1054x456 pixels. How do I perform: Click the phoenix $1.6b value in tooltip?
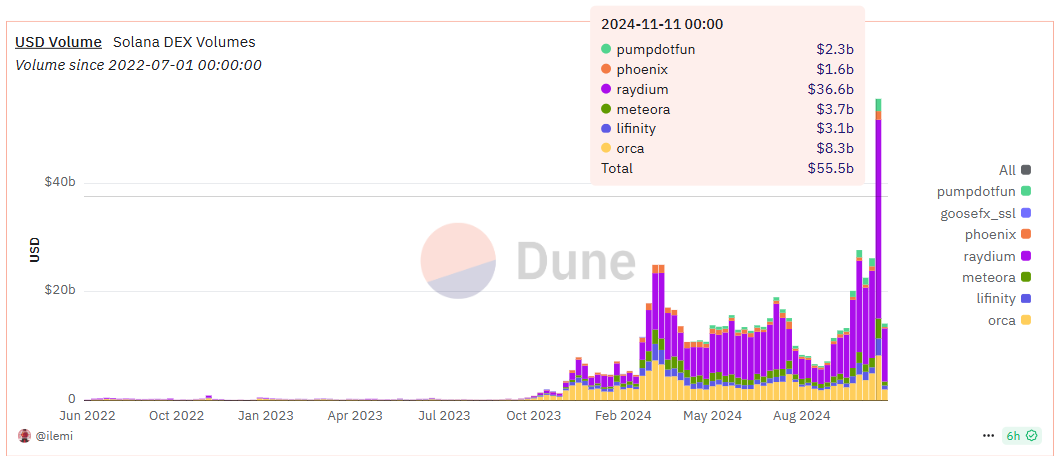coord(836,69)
